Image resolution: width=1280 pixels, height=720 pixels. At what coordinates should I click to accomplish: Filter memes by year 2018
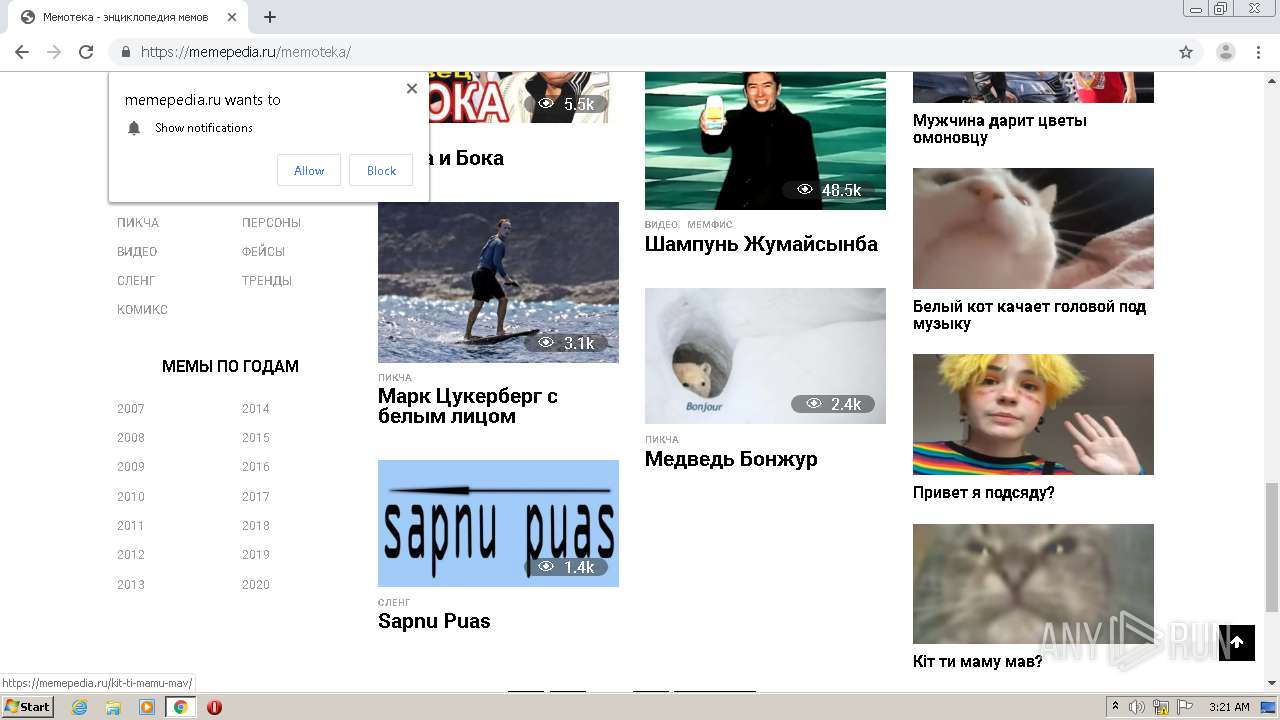click(256, 526)
